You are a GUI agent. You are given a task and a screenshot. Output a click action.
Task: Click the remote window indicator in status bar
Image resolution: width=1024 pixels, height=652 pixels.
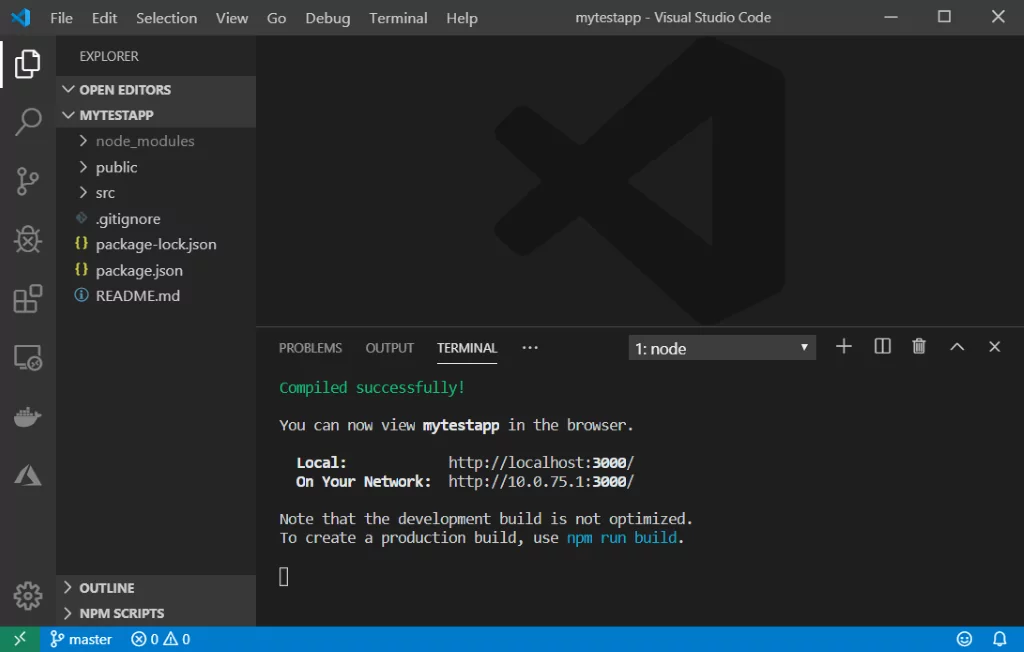(20, 638)
